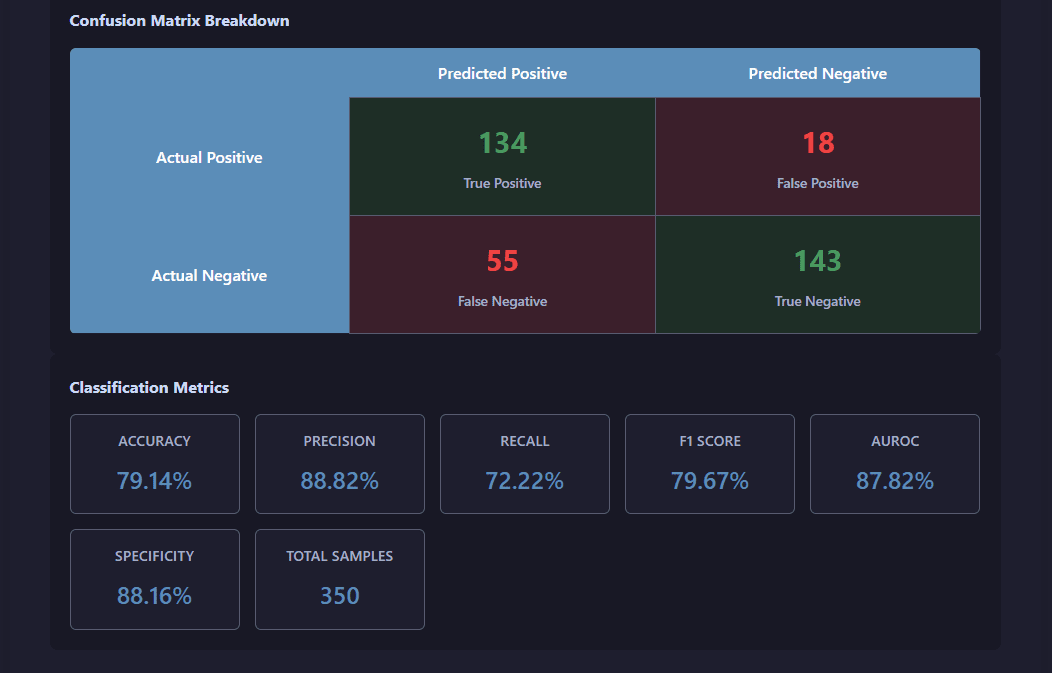Open the Recall metric card label

pyautogui.click(x=525, y=441)
